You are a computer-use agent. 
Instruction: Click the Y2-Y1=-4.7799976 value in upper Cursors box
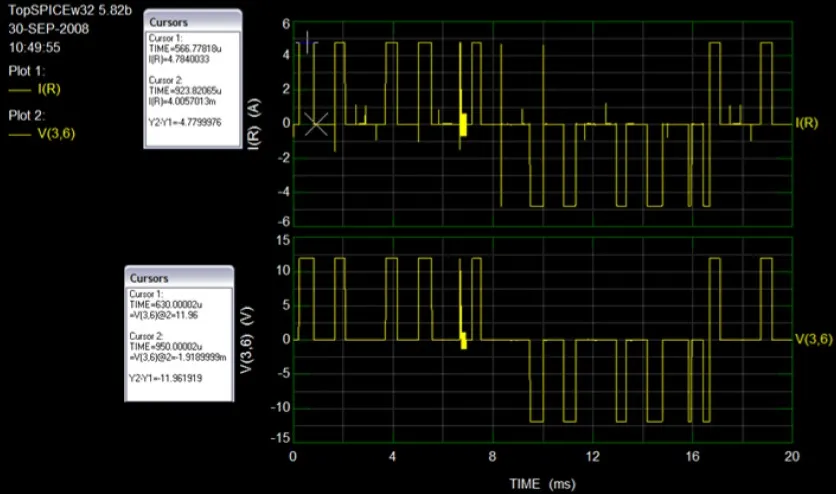tap(184, 123)
